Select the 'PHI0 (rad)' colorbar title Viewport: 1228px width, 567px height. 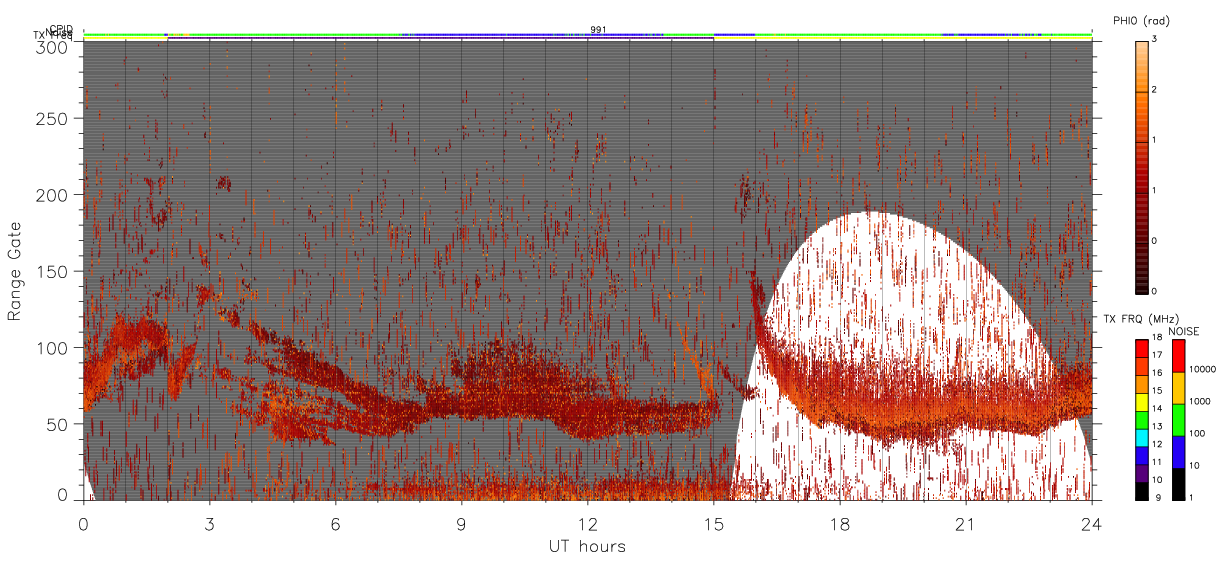pos(1141,20)
